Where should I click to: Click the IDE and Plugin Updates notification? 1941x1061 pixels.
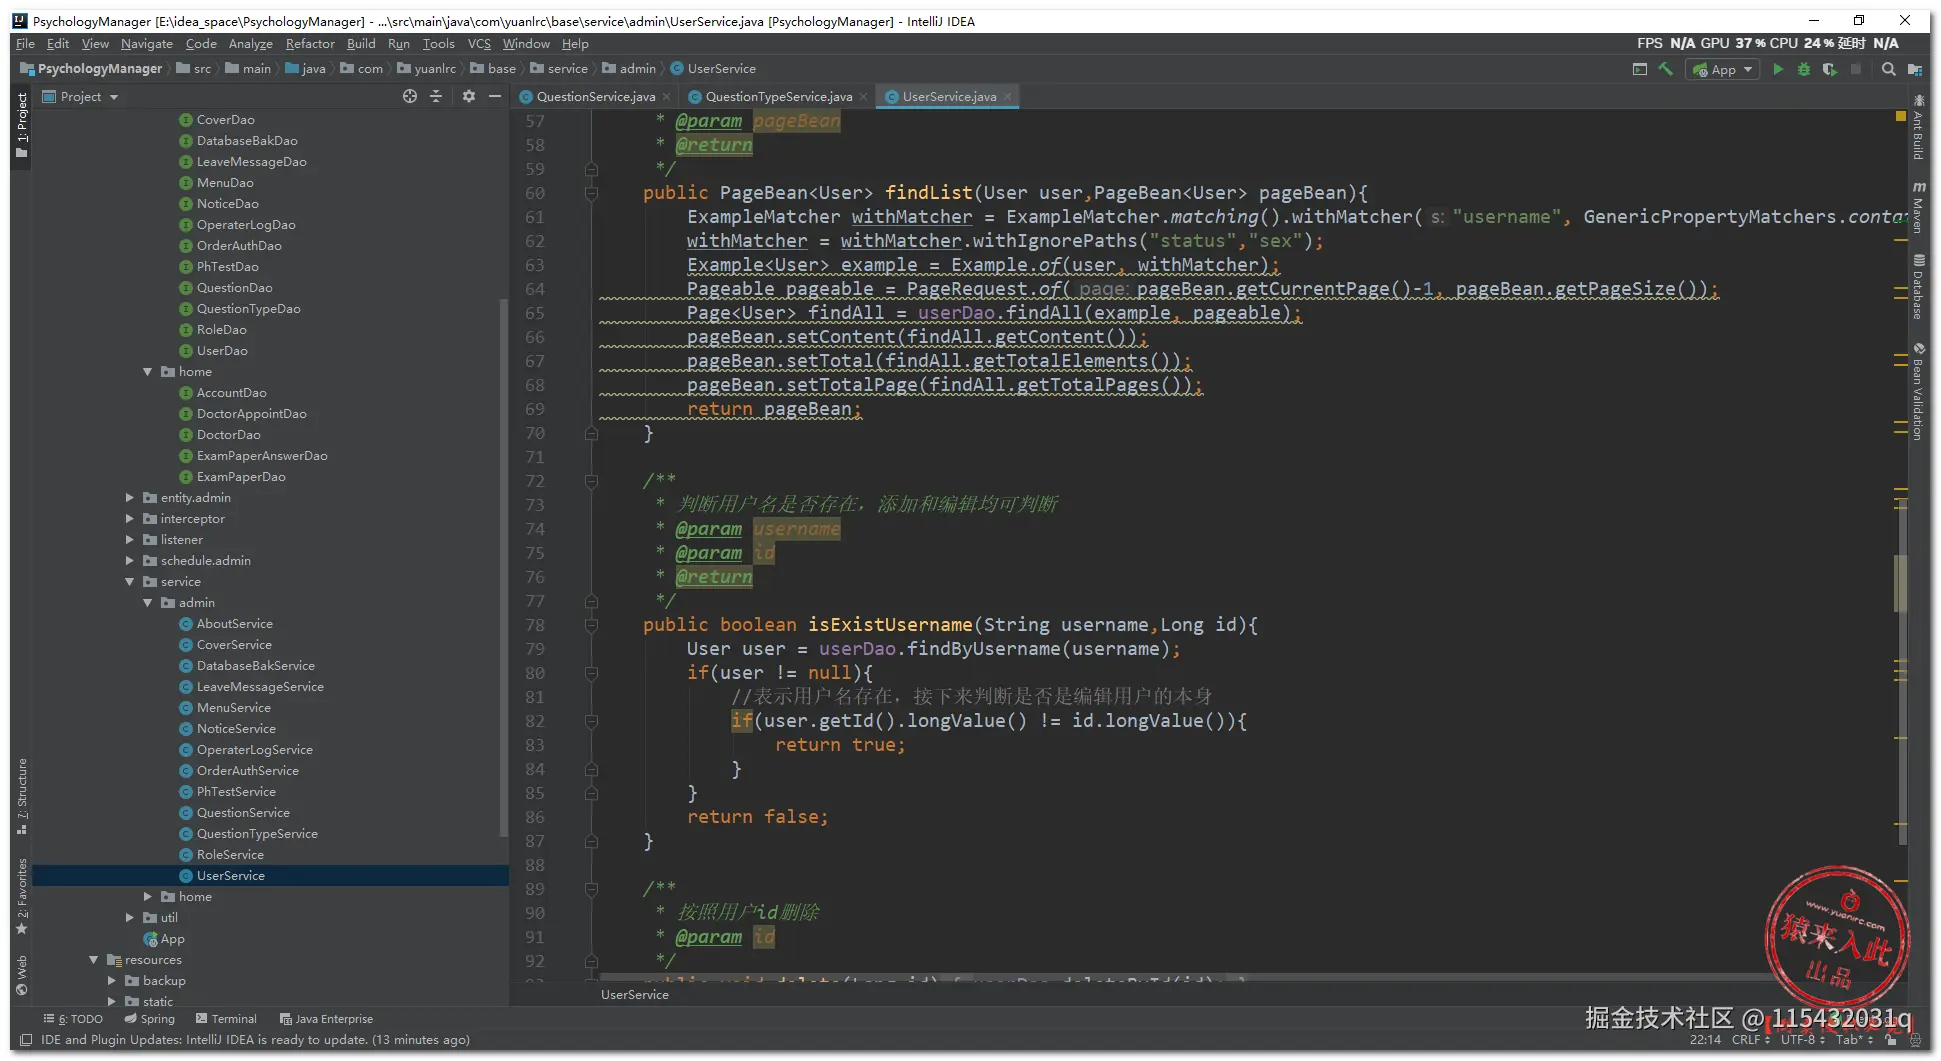point(255,1040)
